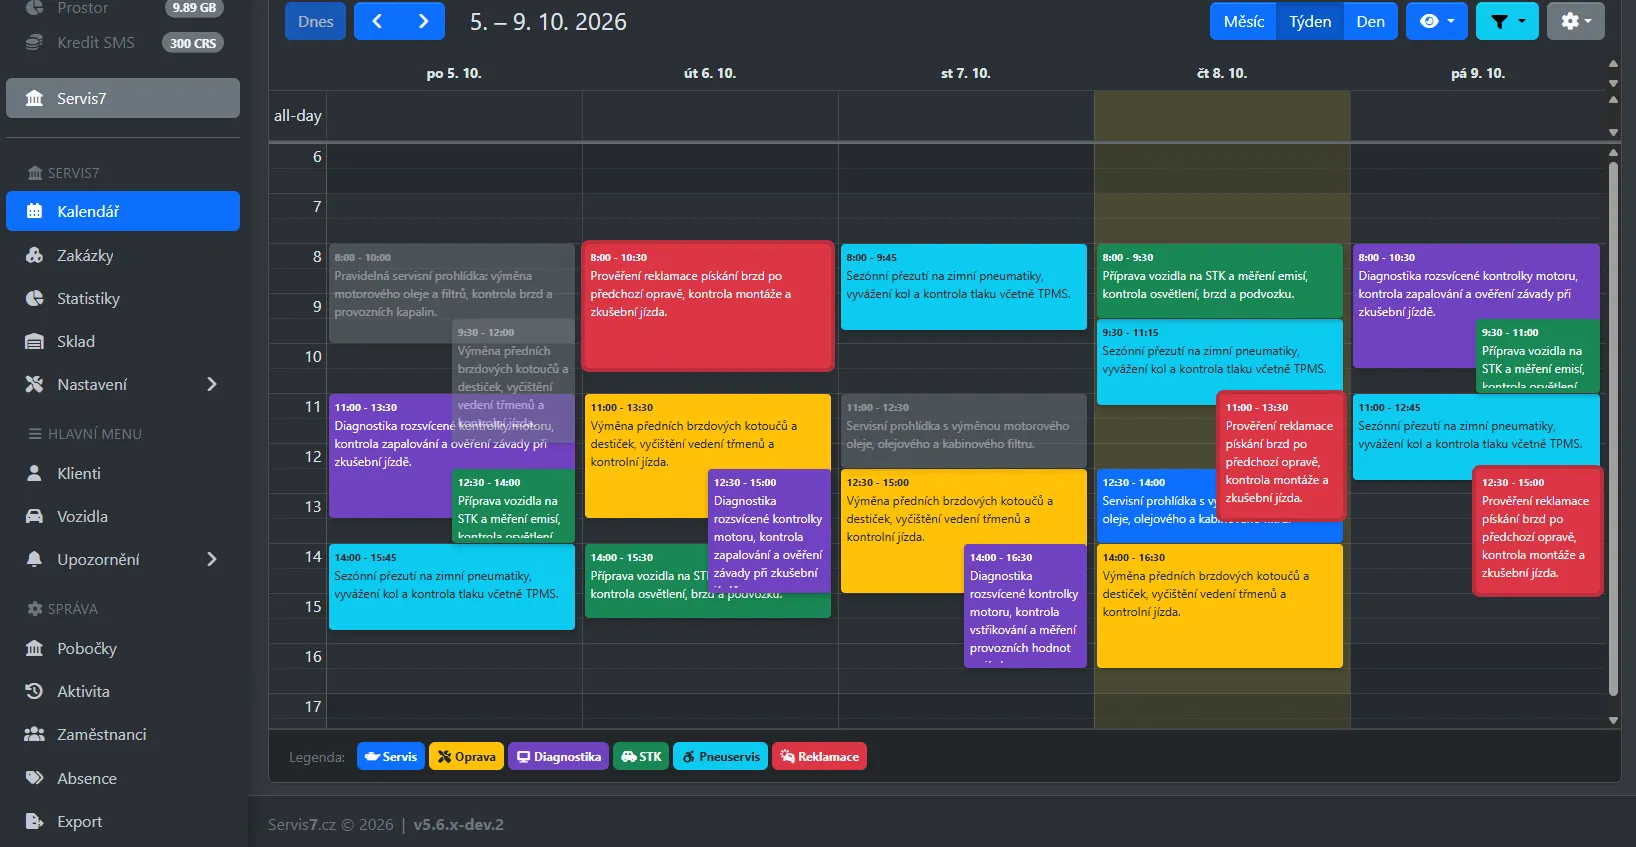The width and height of the screenshot is (1636, 847).
Task: Click the Kredit SMS label
Action: 96,42
